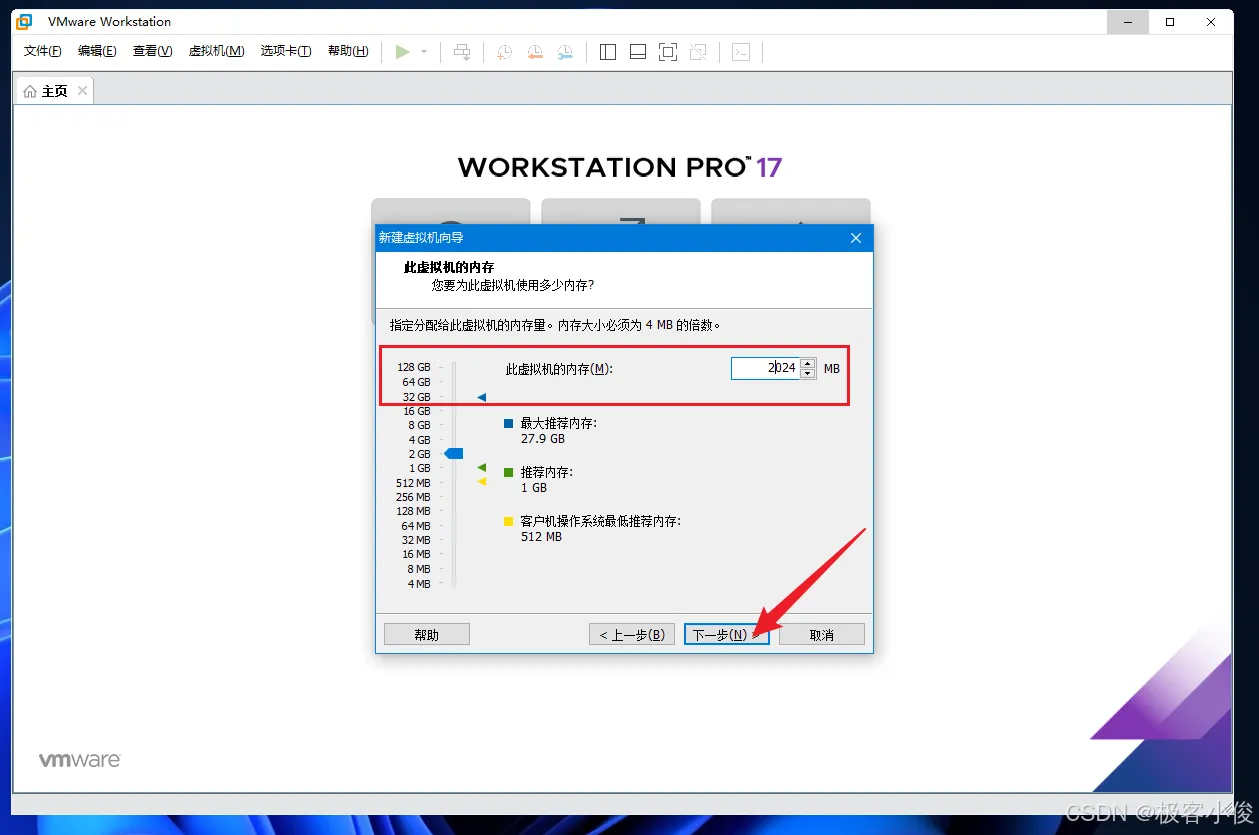Click the 64 GB scale label
This screenshot has height=835, width=1259.
416,382
